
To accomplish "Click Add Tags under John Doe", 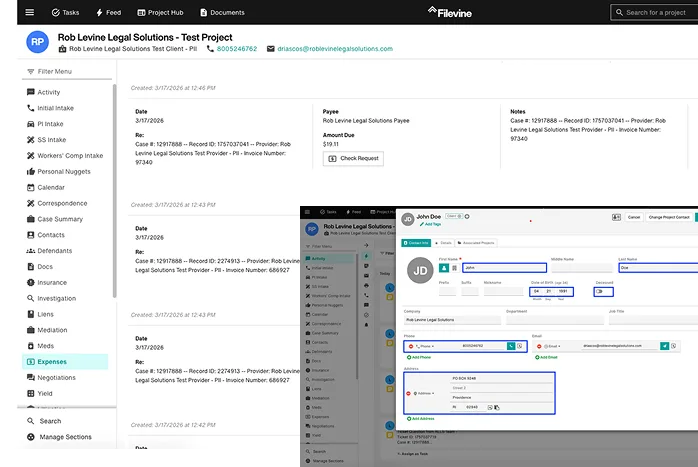I will click(430, 224).
